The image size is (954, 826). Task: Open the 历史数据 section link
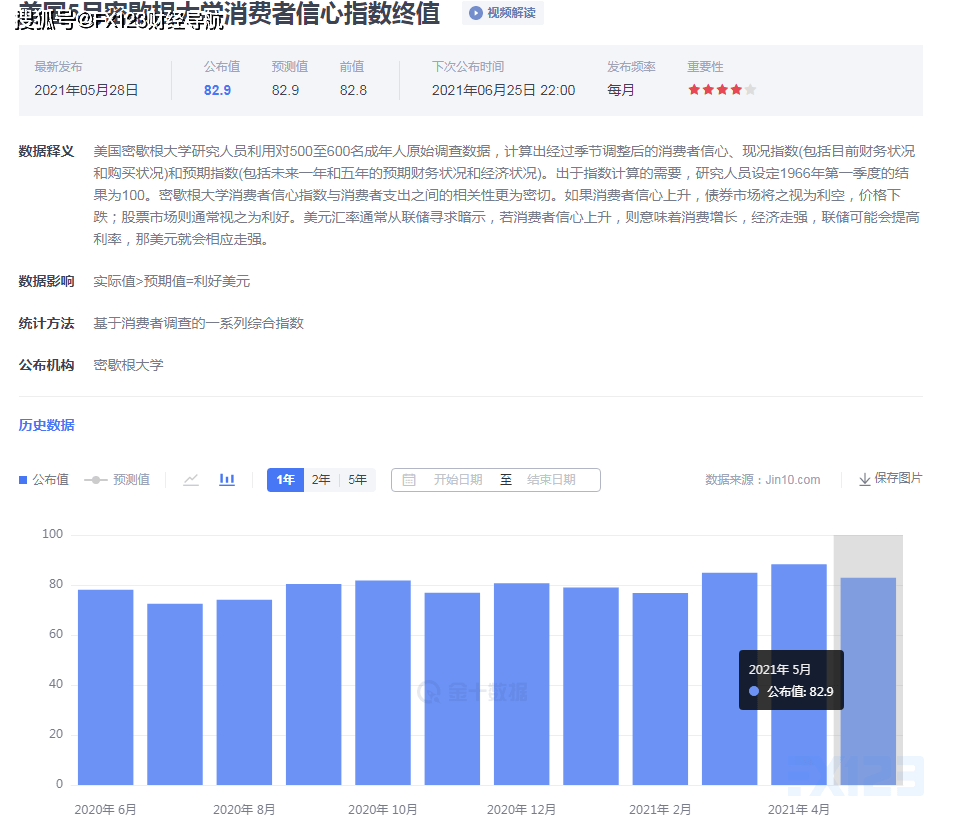pos(46,425)
